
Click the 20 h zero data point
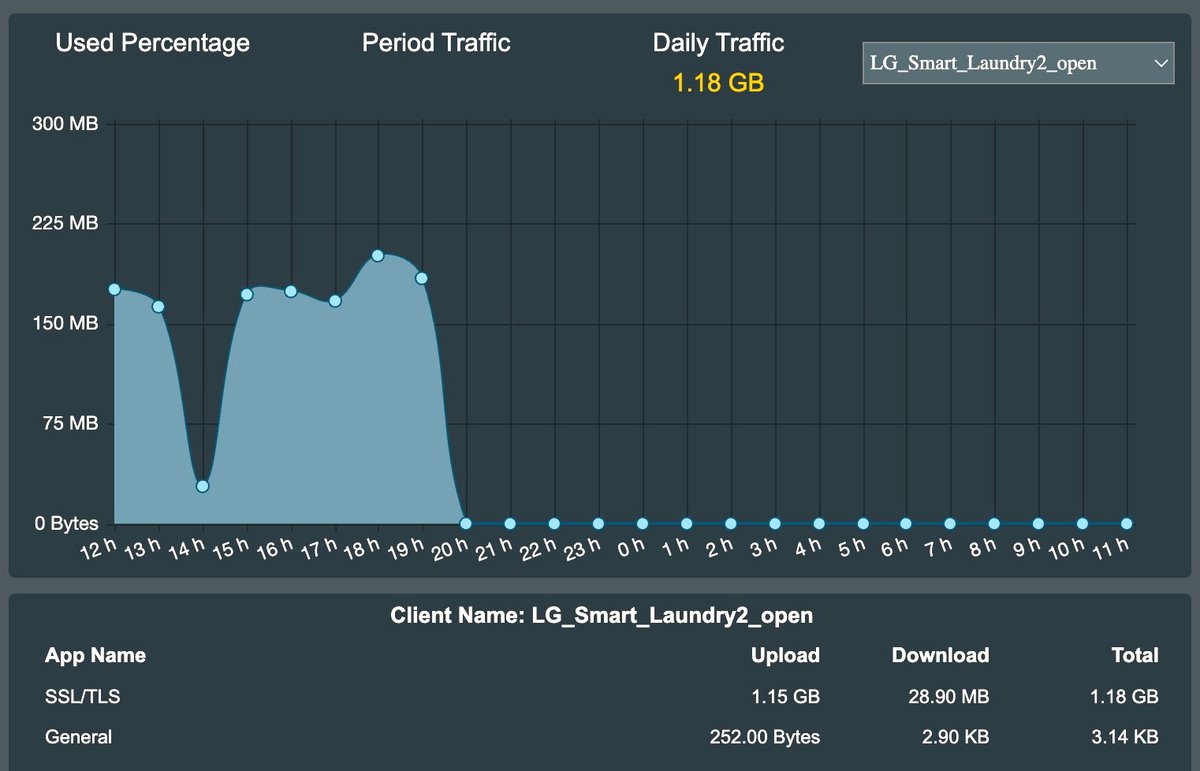(466, 523)
